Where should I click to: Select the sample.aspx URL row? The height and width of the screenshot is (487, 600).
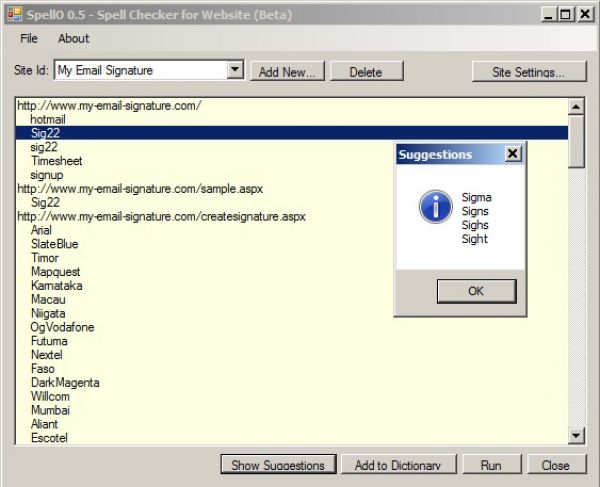click(140, 189)
